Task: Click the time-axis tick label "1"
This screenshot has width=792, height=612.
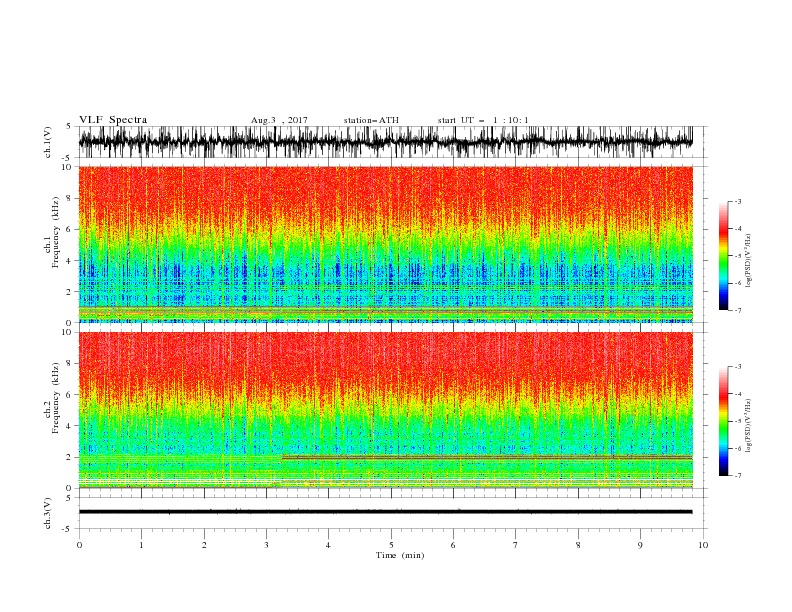Action: point(141,545)
